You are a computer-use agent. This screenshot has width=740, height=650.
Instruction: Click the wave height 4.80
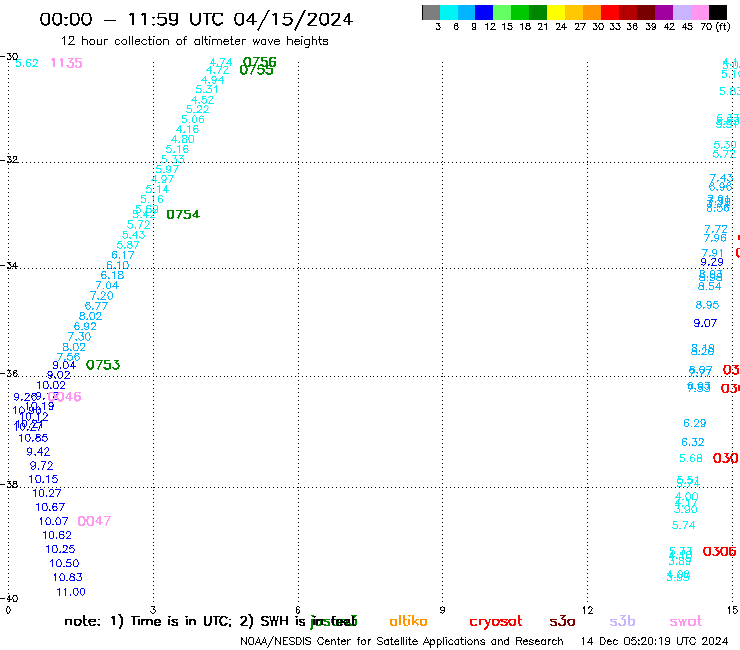(183, 139)
